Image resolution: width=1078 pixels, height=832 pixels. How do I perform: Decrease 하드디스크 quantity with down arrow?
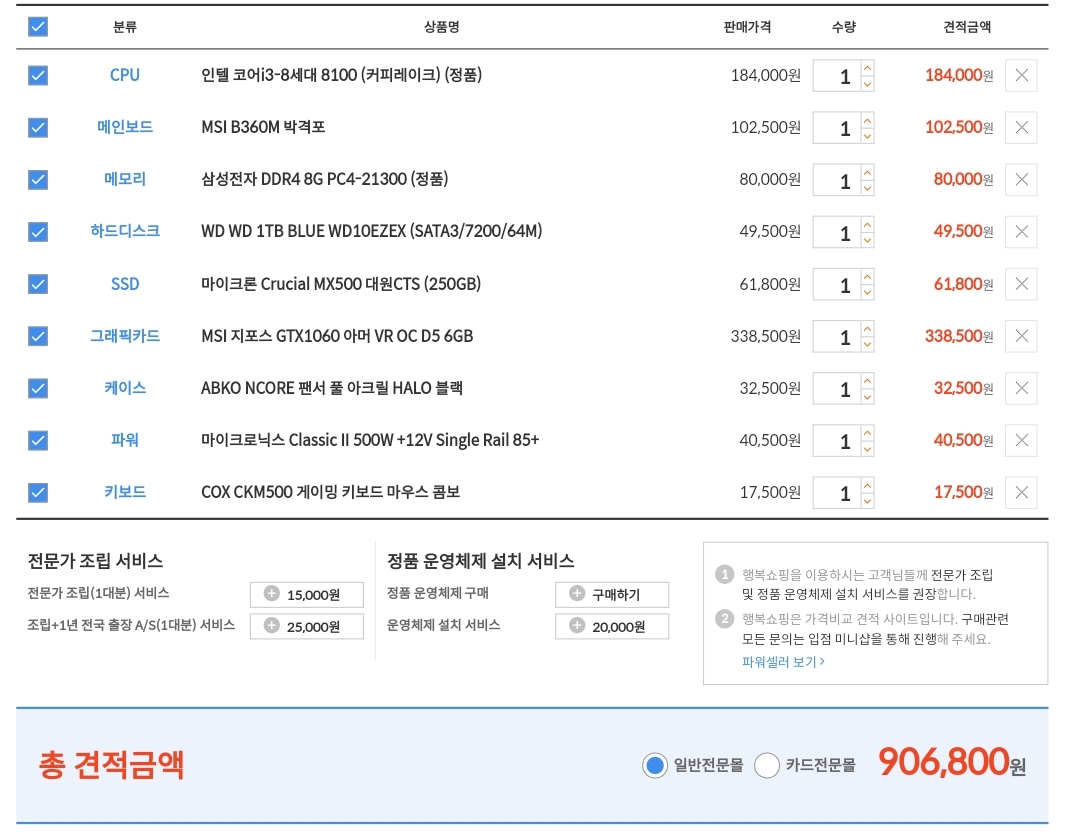click(868, 240)
